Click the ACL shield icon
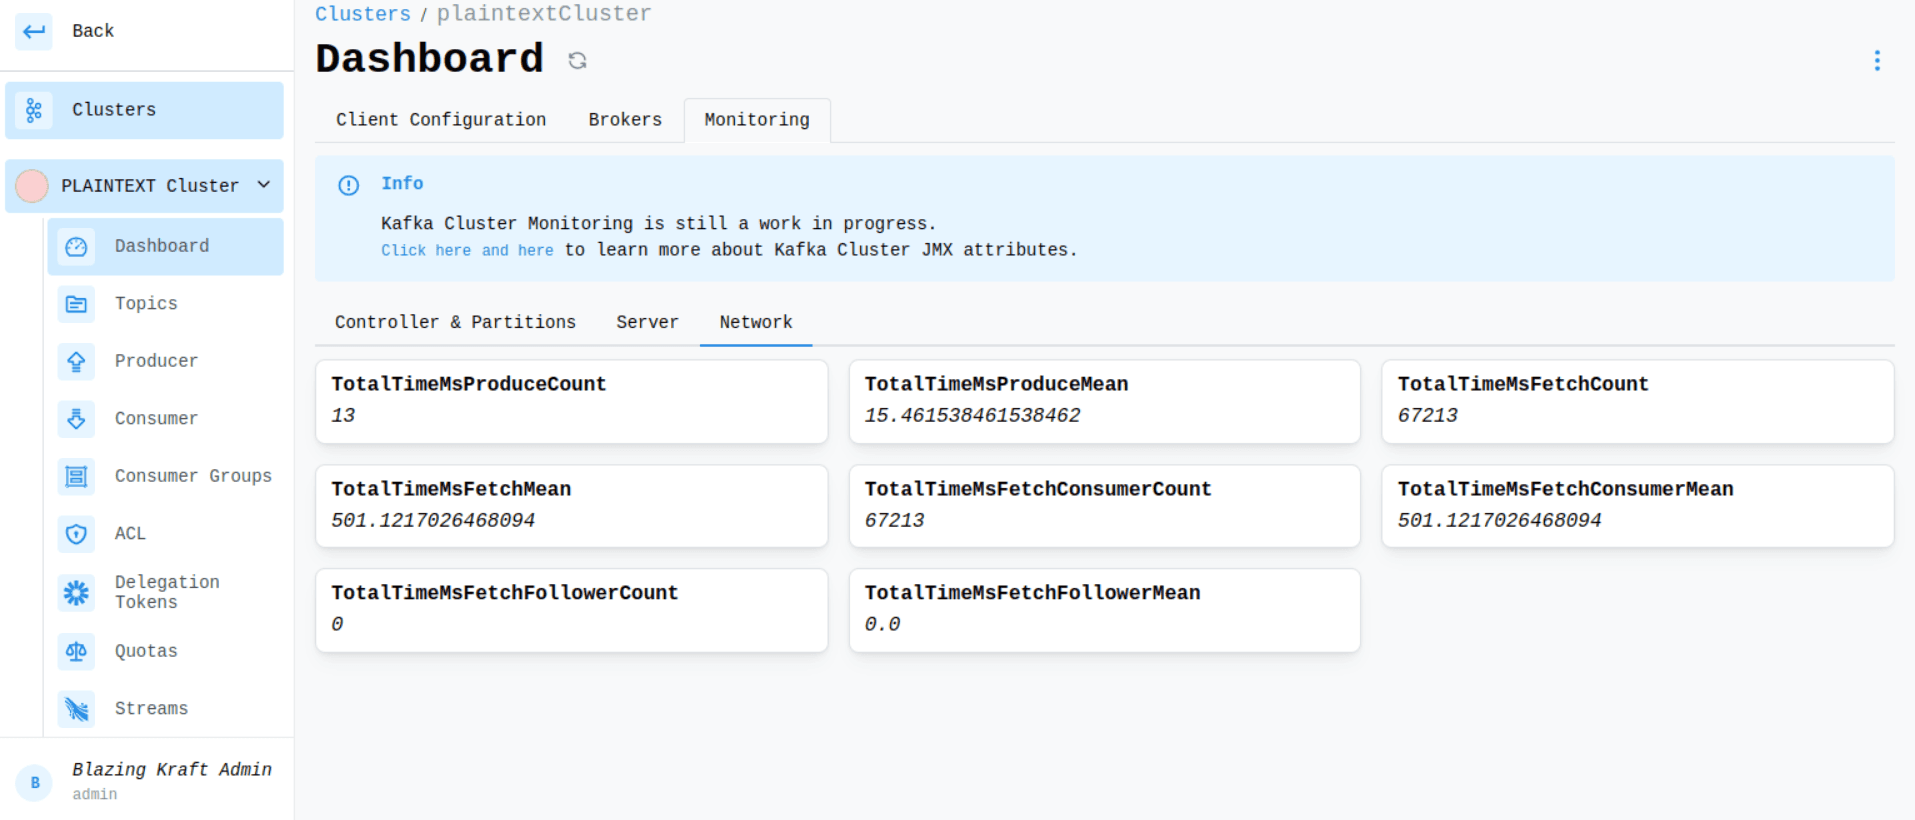 pos(76,534)
